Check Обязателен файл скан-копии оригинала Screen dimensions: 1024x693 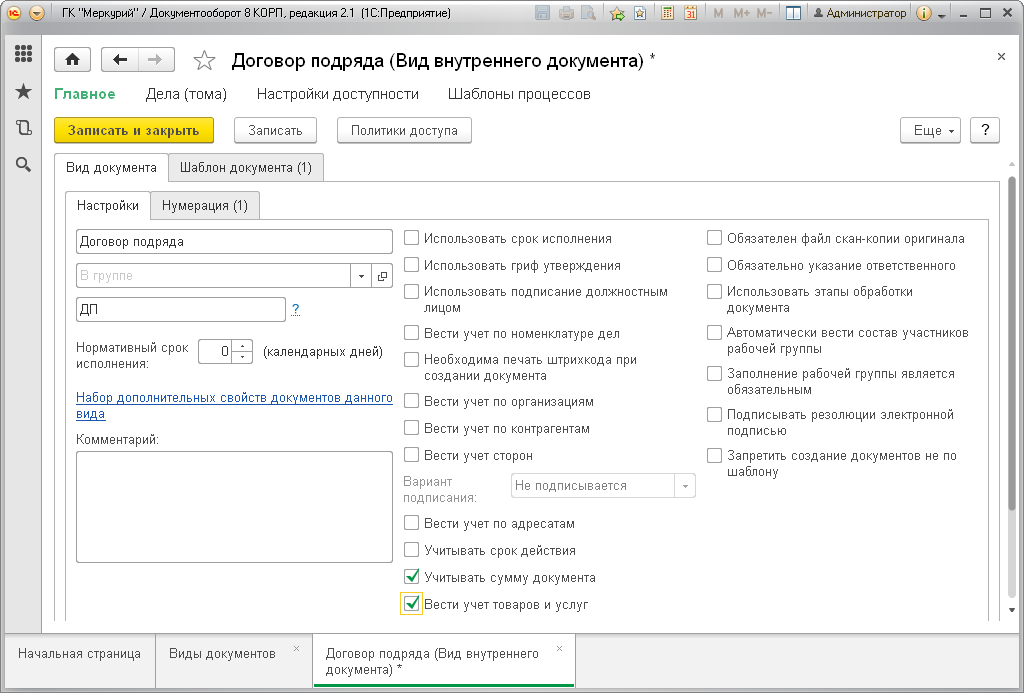click(714, 238)
